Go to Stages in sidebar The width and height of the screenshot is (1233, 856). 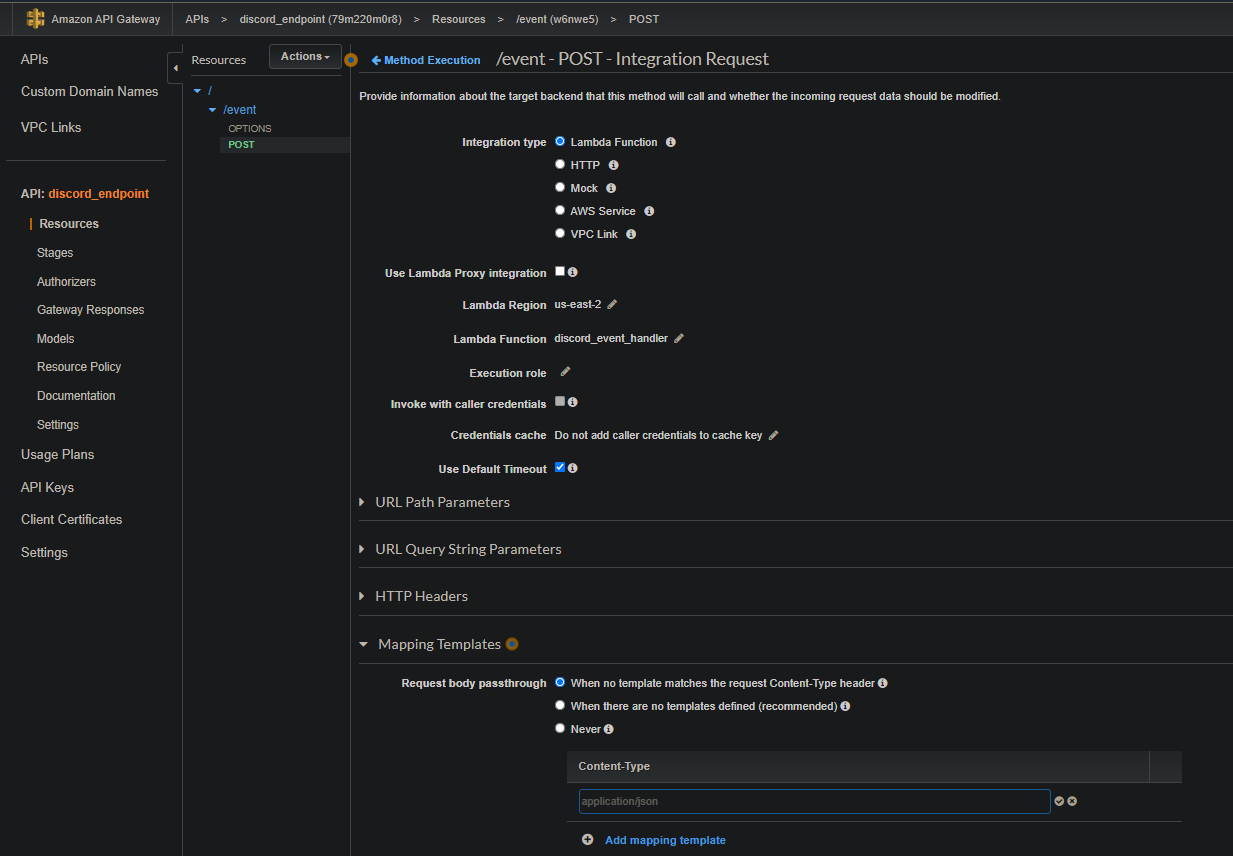tap(55, 253)
